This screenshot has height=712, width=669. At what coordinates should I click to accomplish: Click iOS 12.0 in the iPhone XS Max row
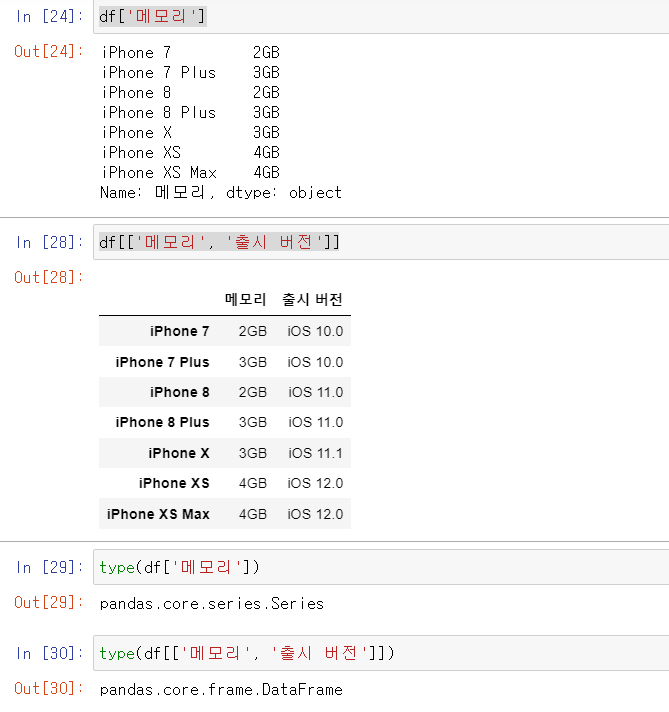[315, 514]
